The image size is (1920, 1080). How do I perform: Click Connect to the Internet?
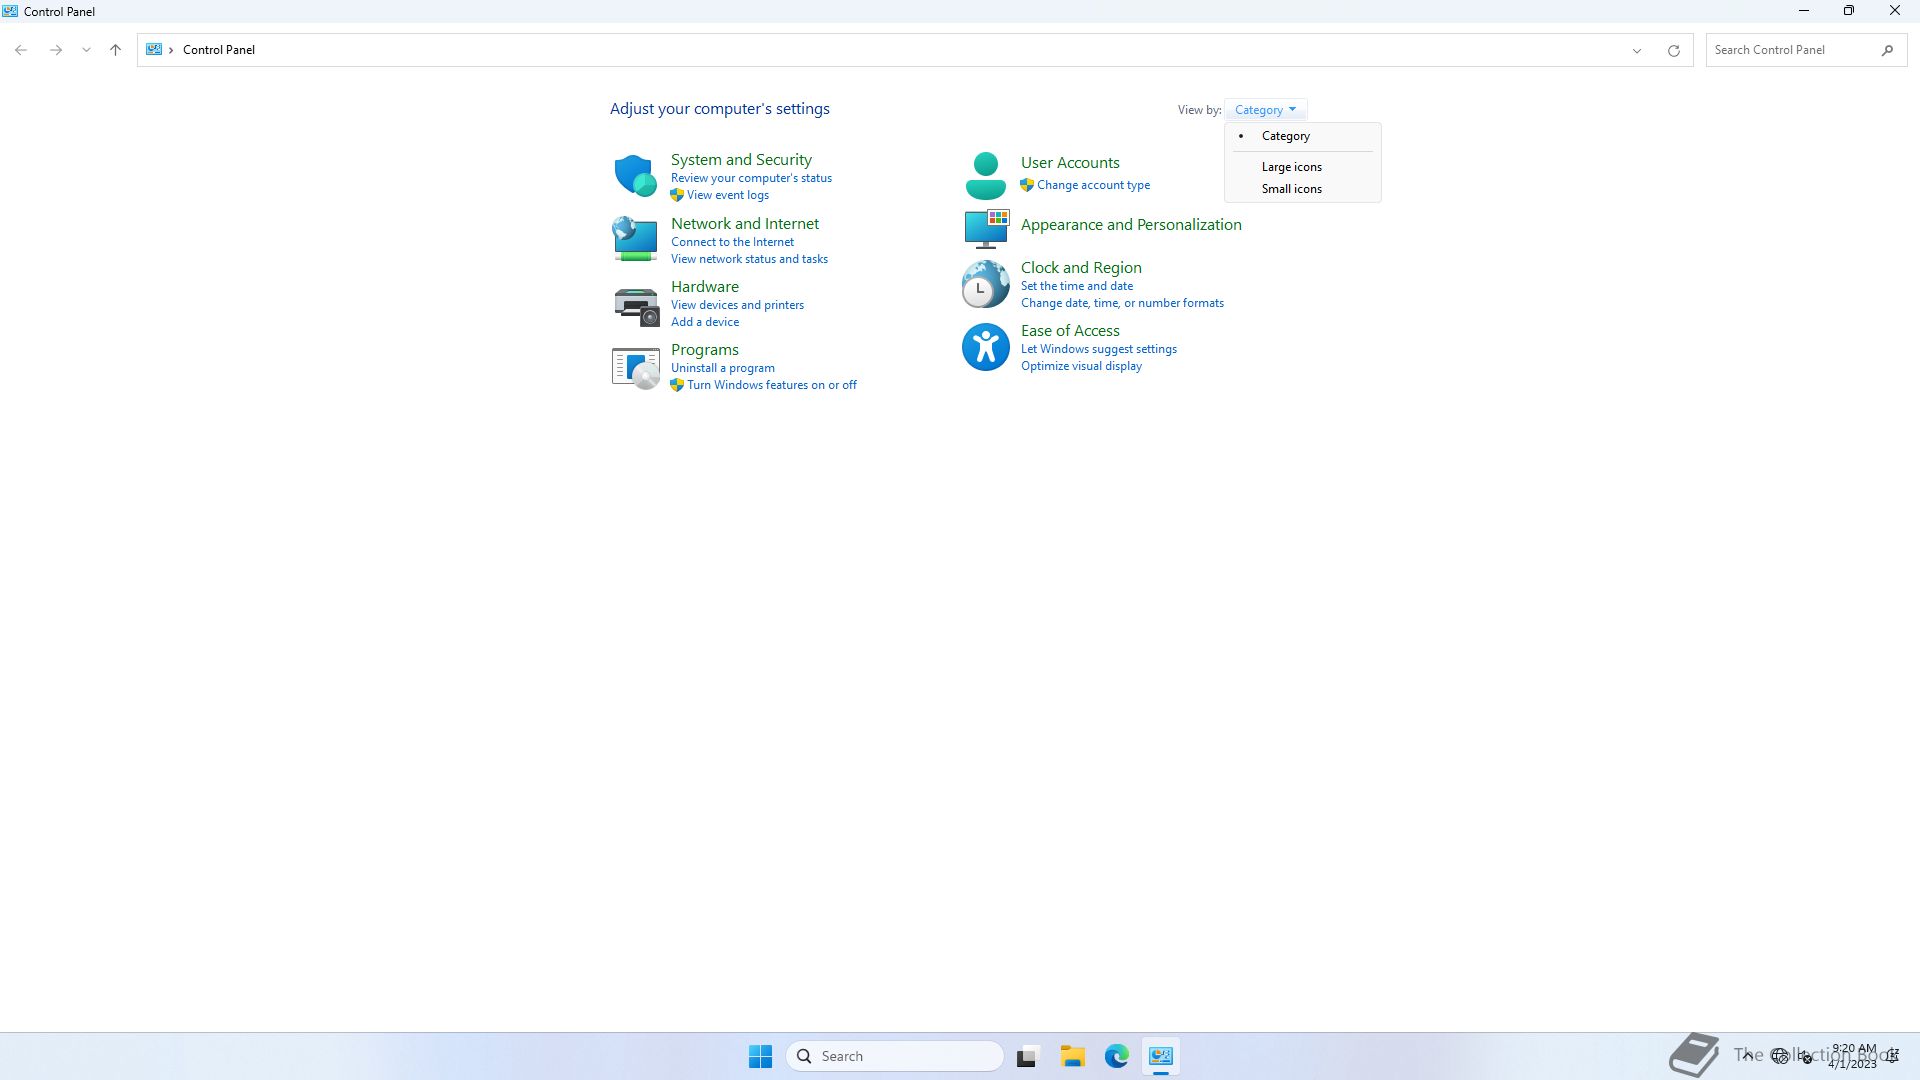pos(732,242)
